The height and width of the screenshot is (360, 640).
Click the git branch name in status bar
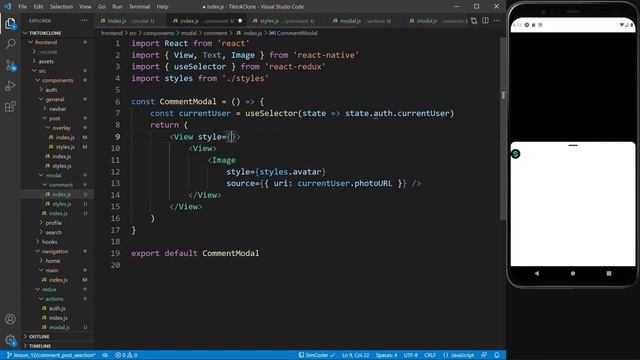coord(51,355)
